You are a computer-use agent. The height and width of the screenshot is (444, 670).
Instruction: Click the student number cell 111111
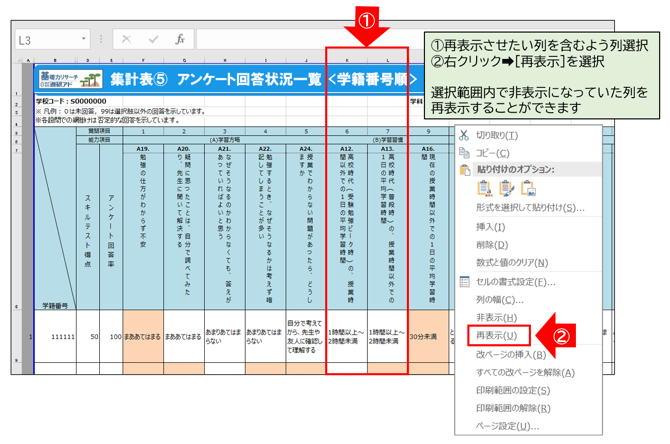[x=56, y=337]
